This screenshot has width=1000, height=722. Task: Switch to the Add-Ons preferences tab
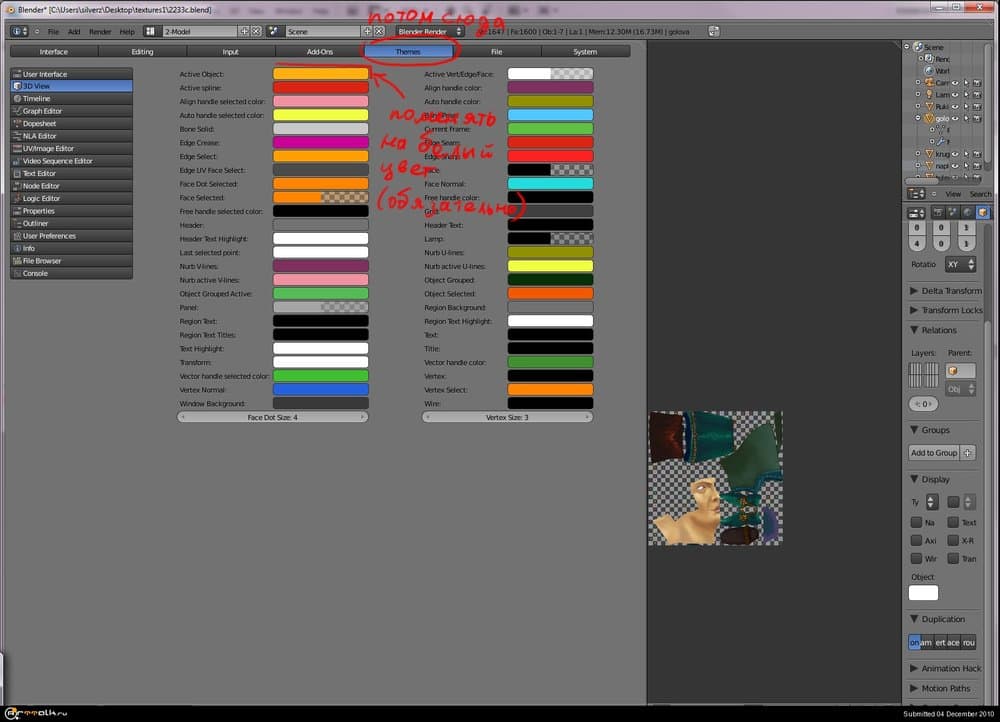[319, 51]
